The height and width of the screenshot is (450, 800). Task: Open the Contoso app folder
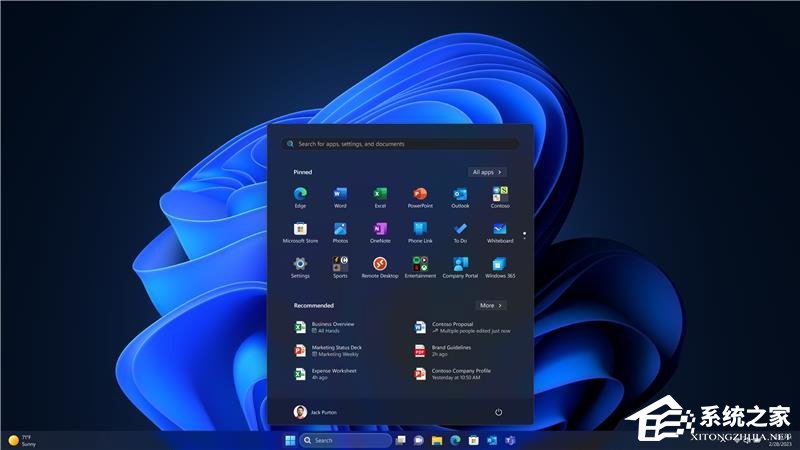(500, 197)
